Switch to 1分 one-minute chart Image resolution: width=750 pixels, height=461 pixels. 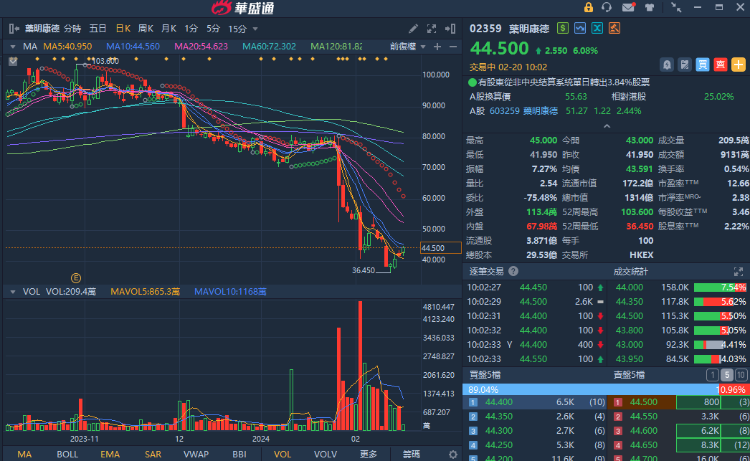click(191, 29)
